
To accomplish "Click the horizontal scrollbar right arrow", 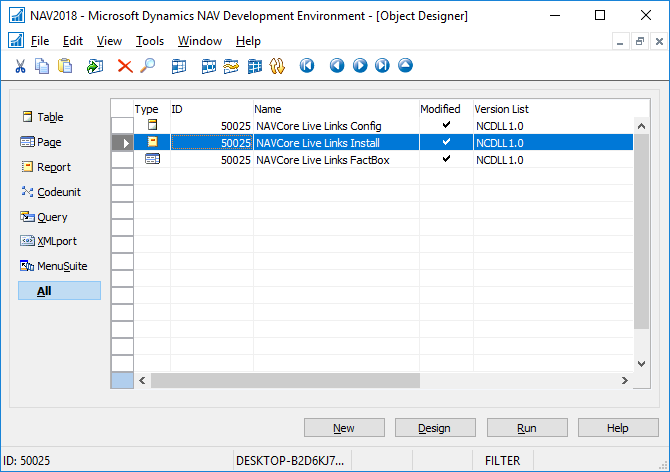I will click(x=625, y=380).
